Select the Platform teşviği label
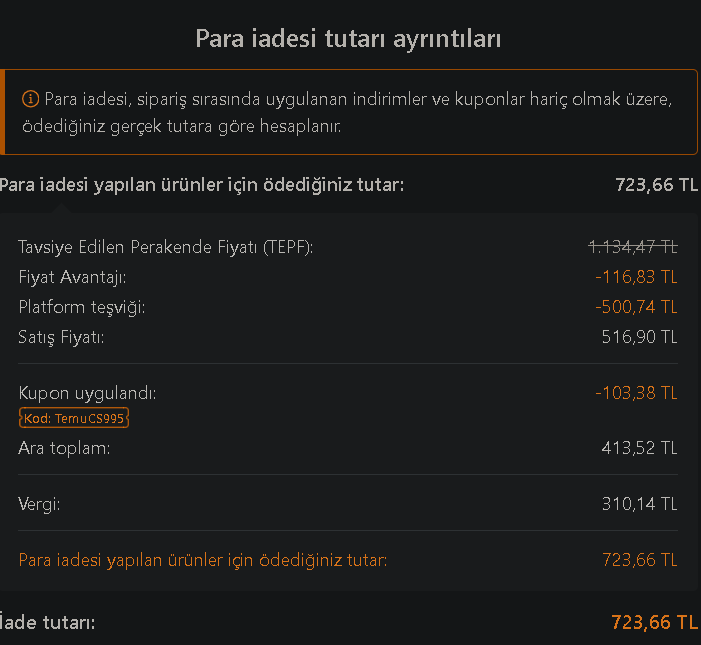 (82, 308)
